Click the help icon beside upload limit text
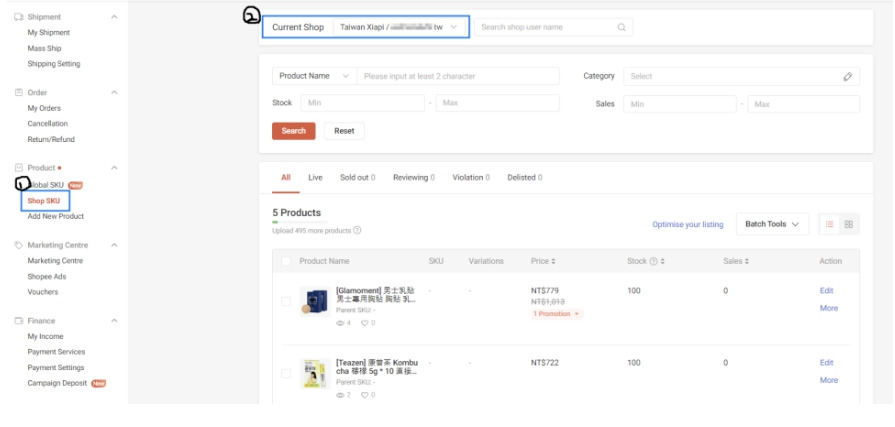Viewport: 895px width, 427px height. pos(357,231)
